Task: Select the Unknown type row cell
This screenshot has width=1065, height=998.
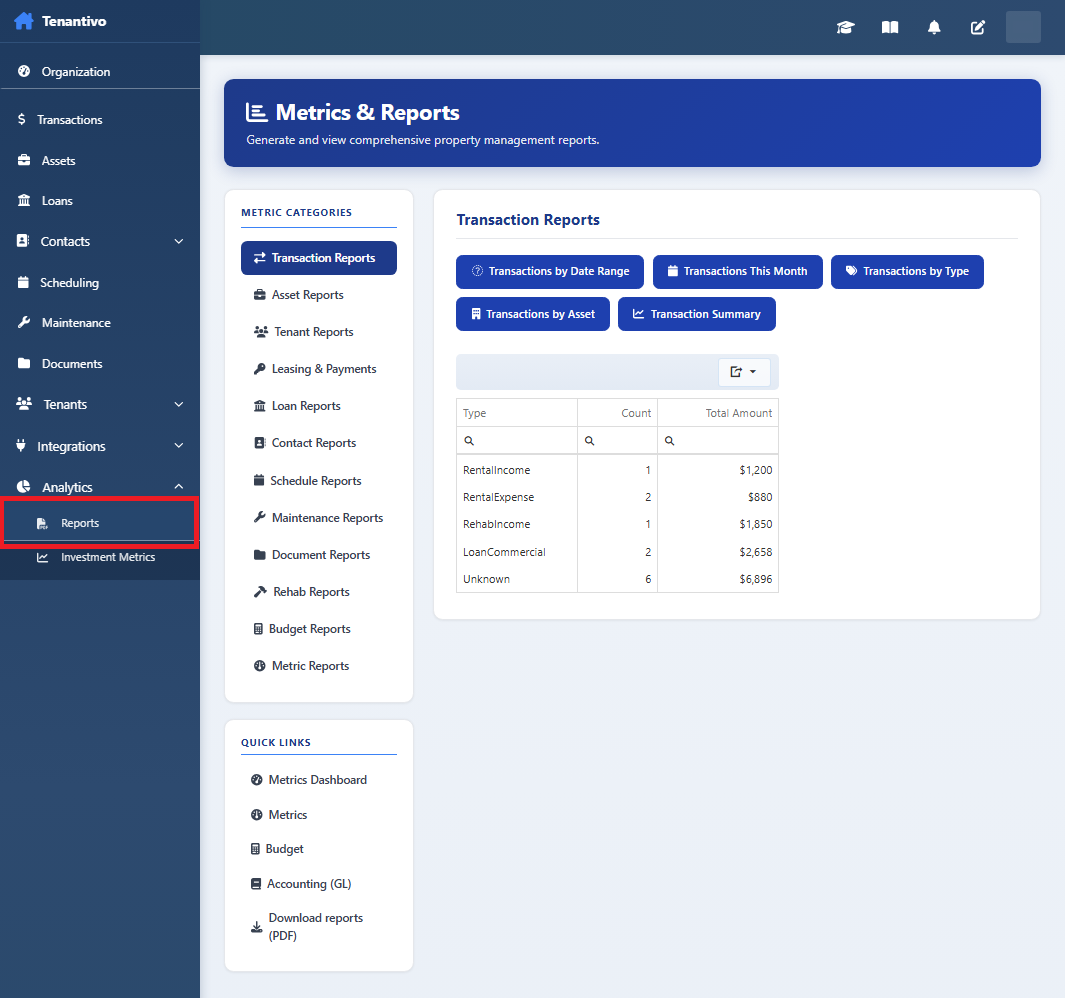Action: (516, 579)
